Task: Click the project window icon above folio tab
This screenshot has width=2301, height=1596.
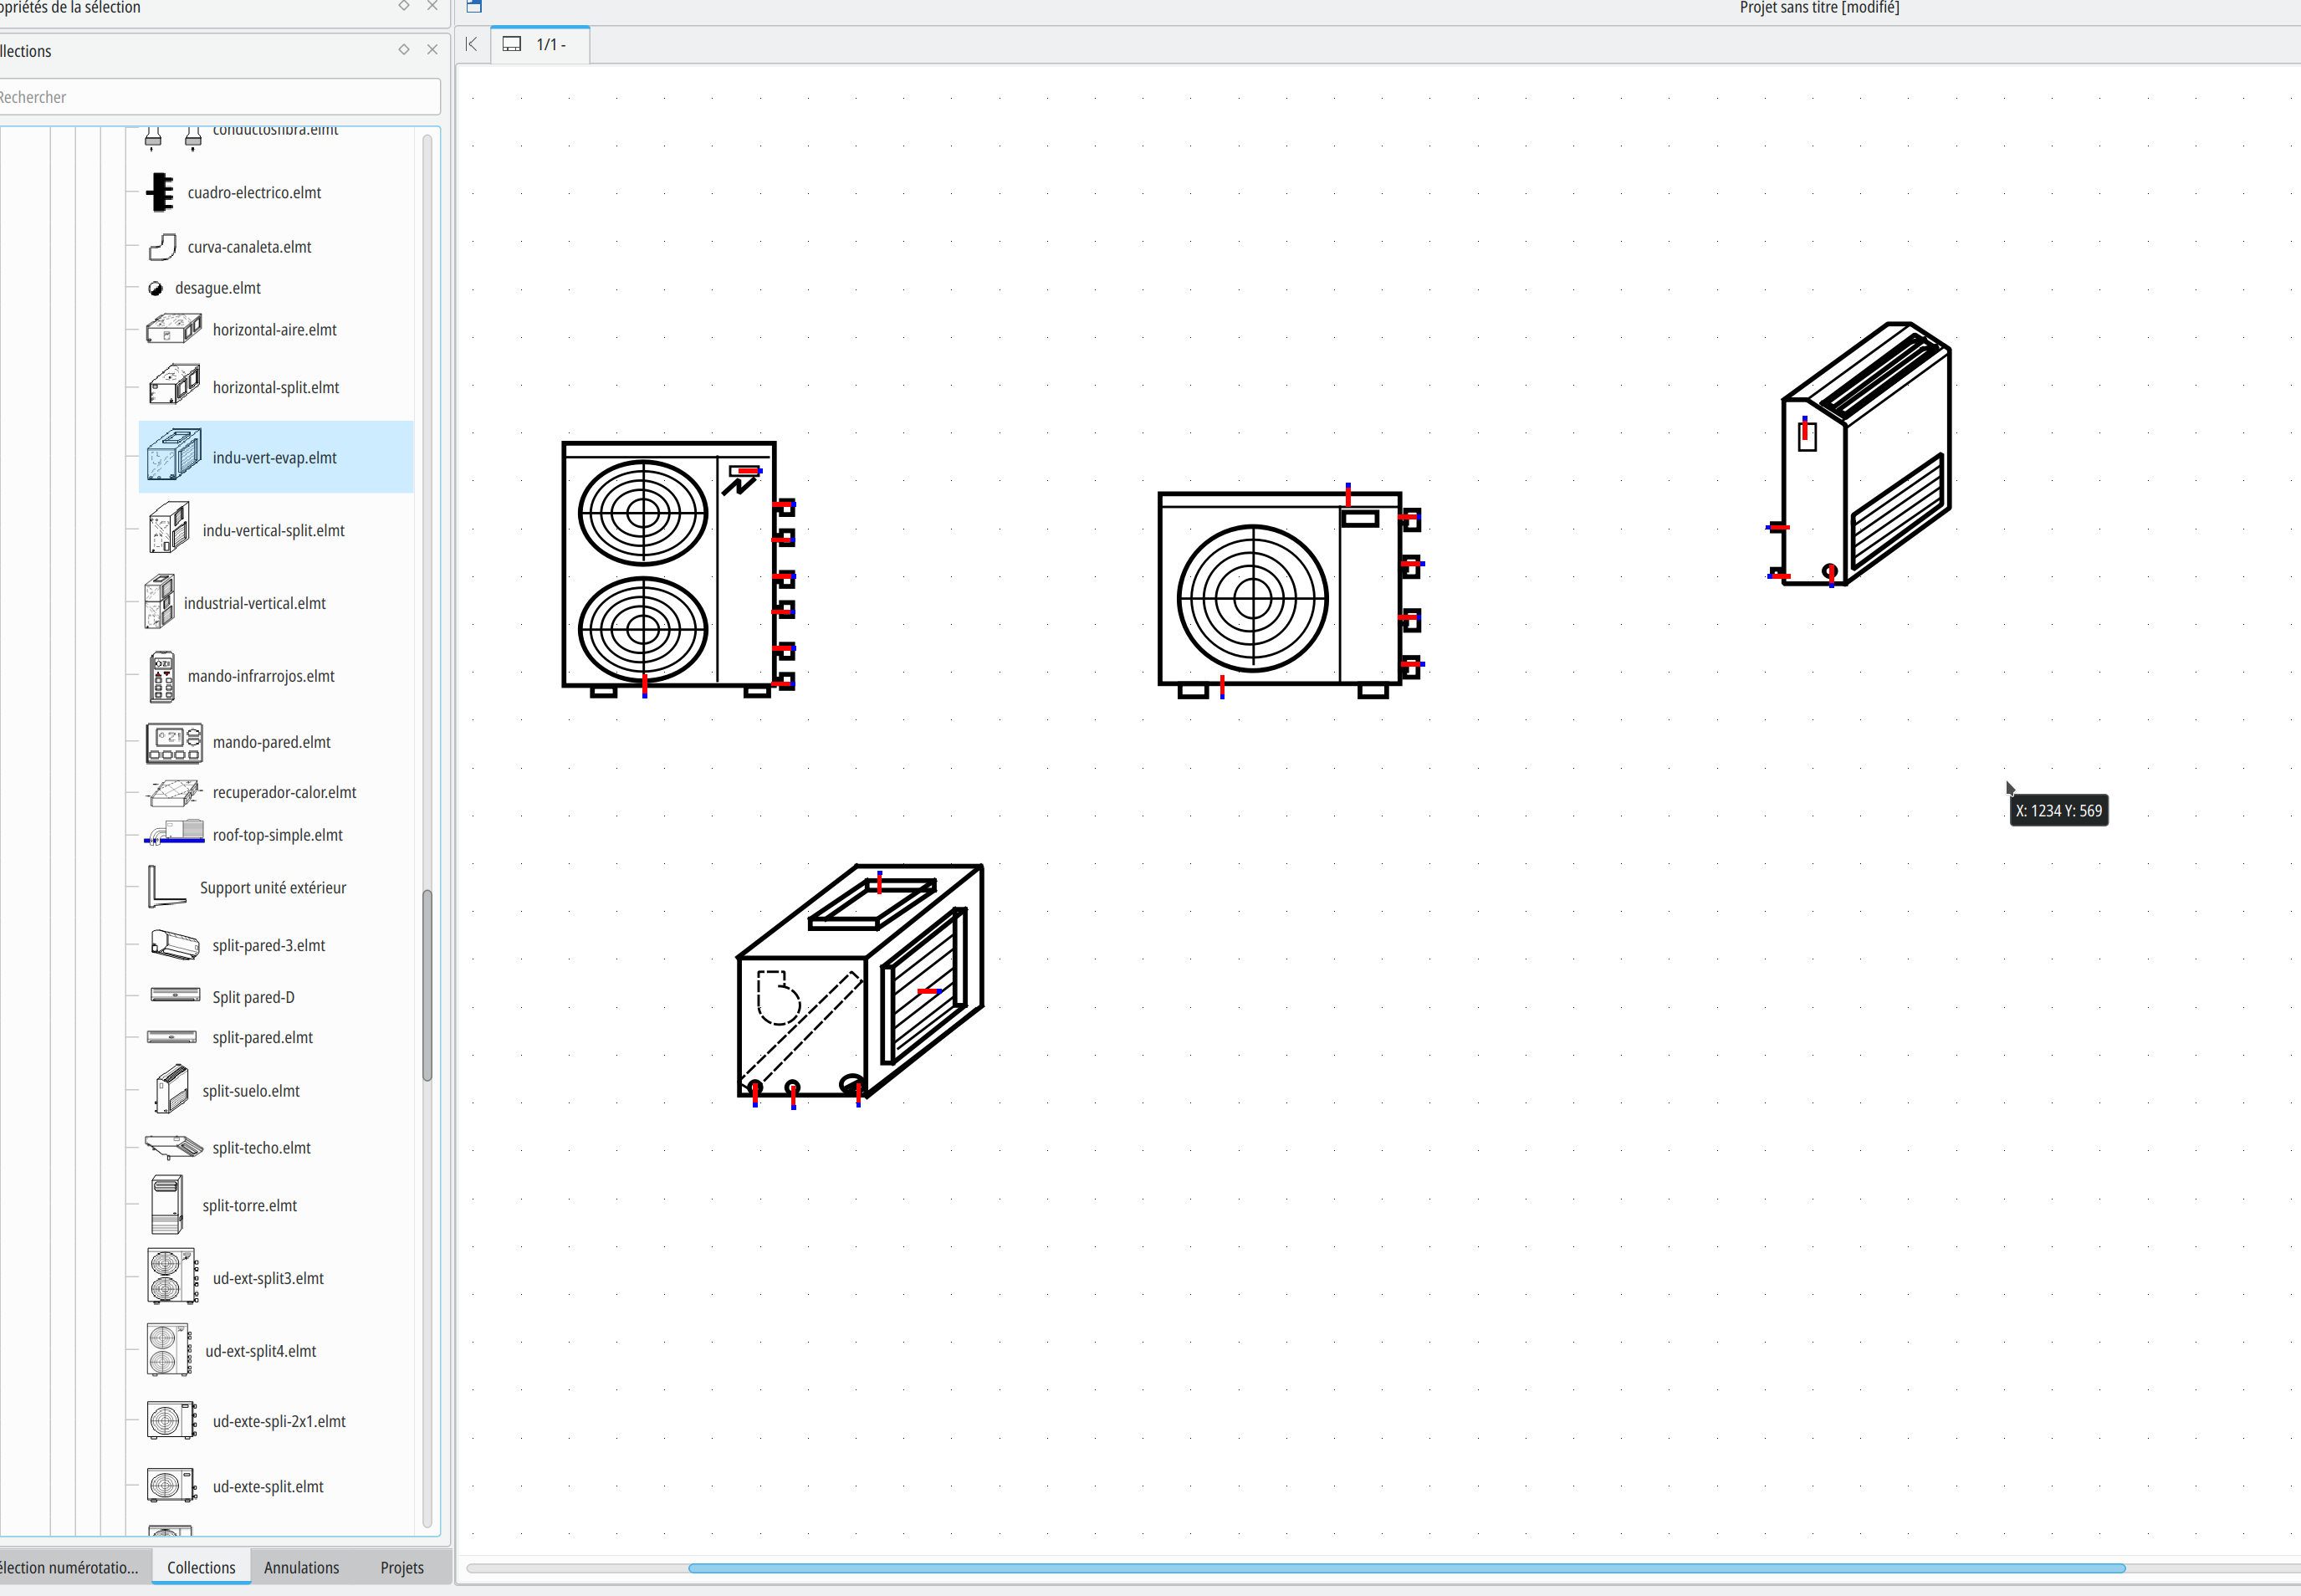Action: pyautogui.click(x=475, y=6)
